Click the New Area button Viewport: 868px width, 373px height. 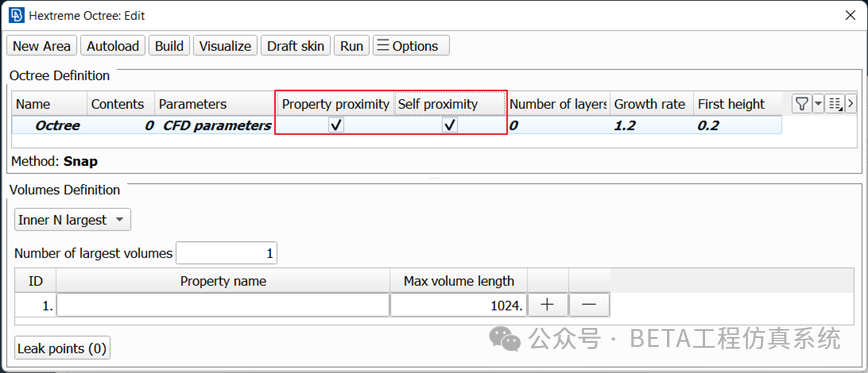click(x=42, y=46)
